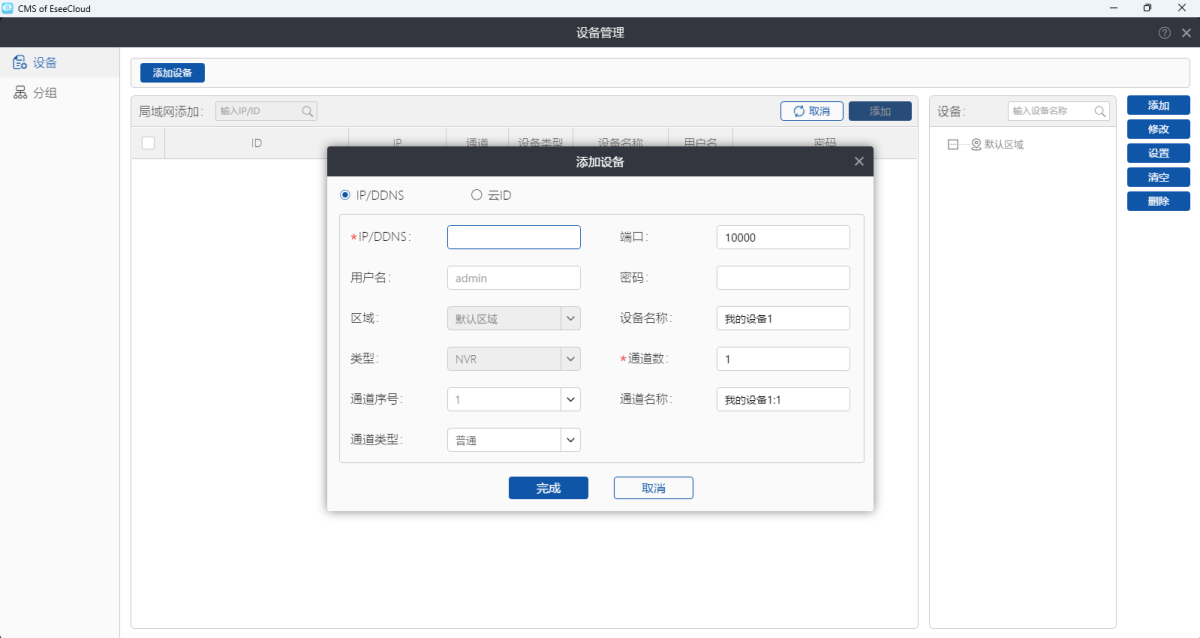1200x638 pixels.
Task: Click the 完成 button
Action: (x=548, y=488)
